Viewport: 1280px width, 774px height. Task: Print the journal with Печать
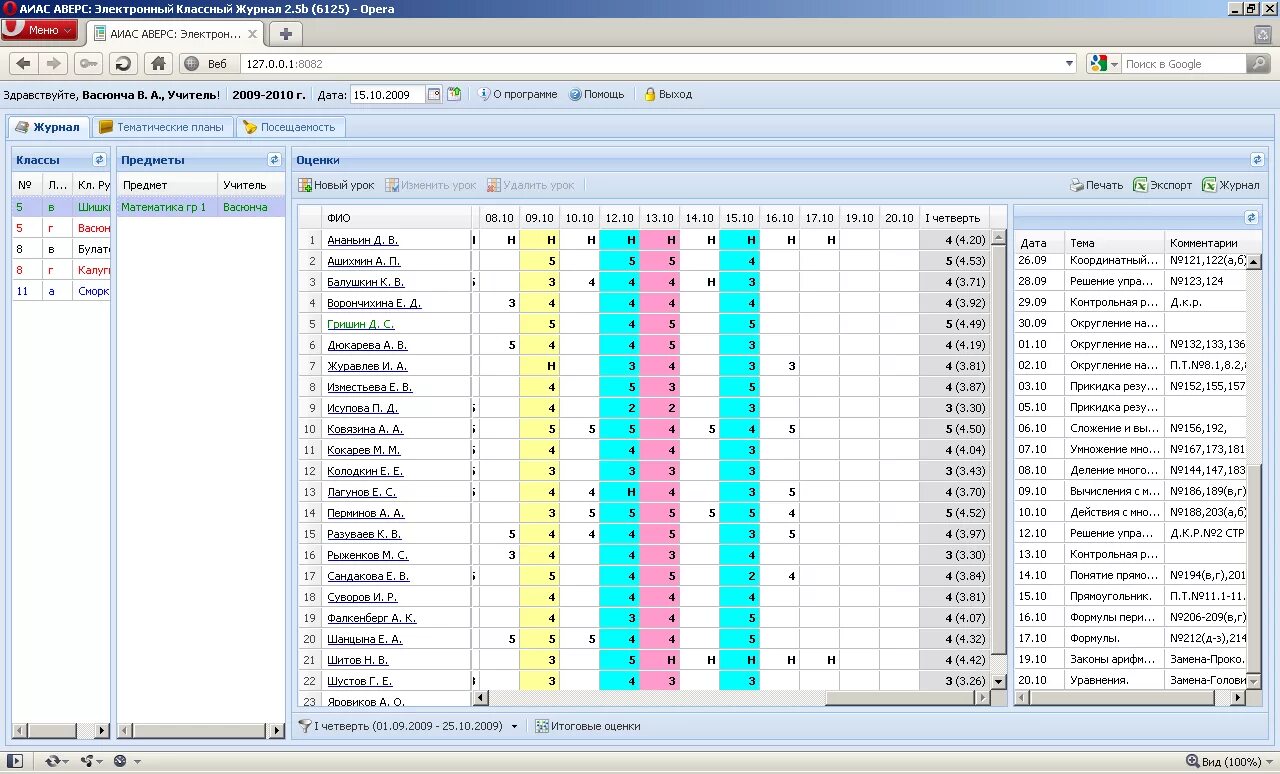tap(1097, 185)
